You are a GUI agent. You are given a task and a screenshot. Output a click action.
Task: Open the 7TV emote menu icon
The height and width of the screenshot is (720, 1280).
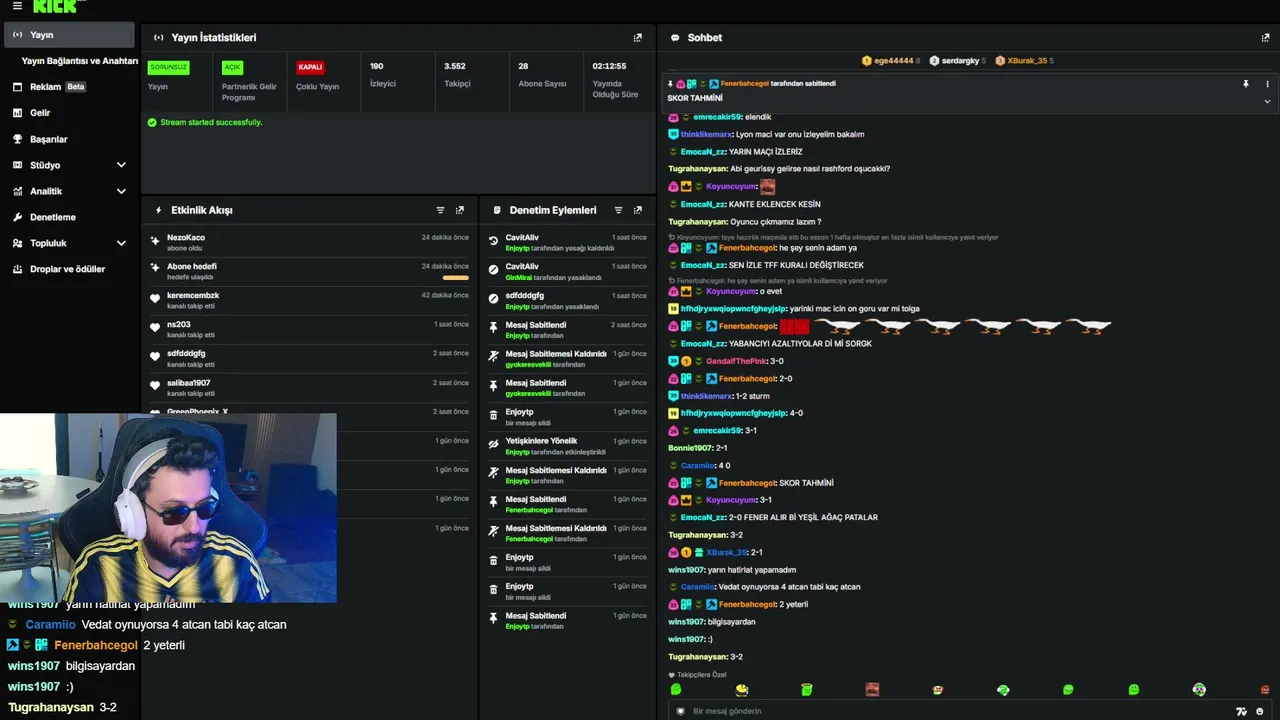tap(1241, 711)
